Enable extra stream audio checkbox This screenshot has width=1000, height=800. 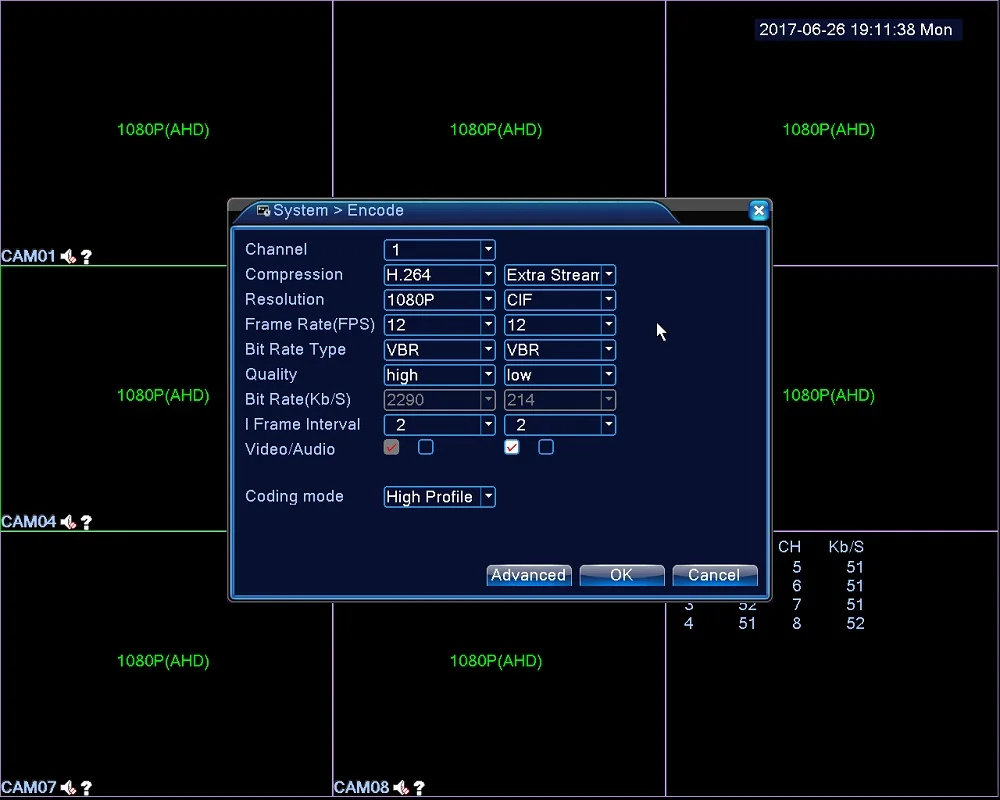coord(546,447)
